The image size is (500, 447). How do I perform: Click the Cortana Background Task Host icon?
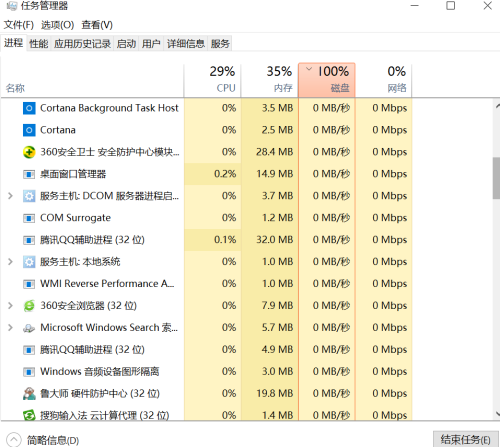29,108
